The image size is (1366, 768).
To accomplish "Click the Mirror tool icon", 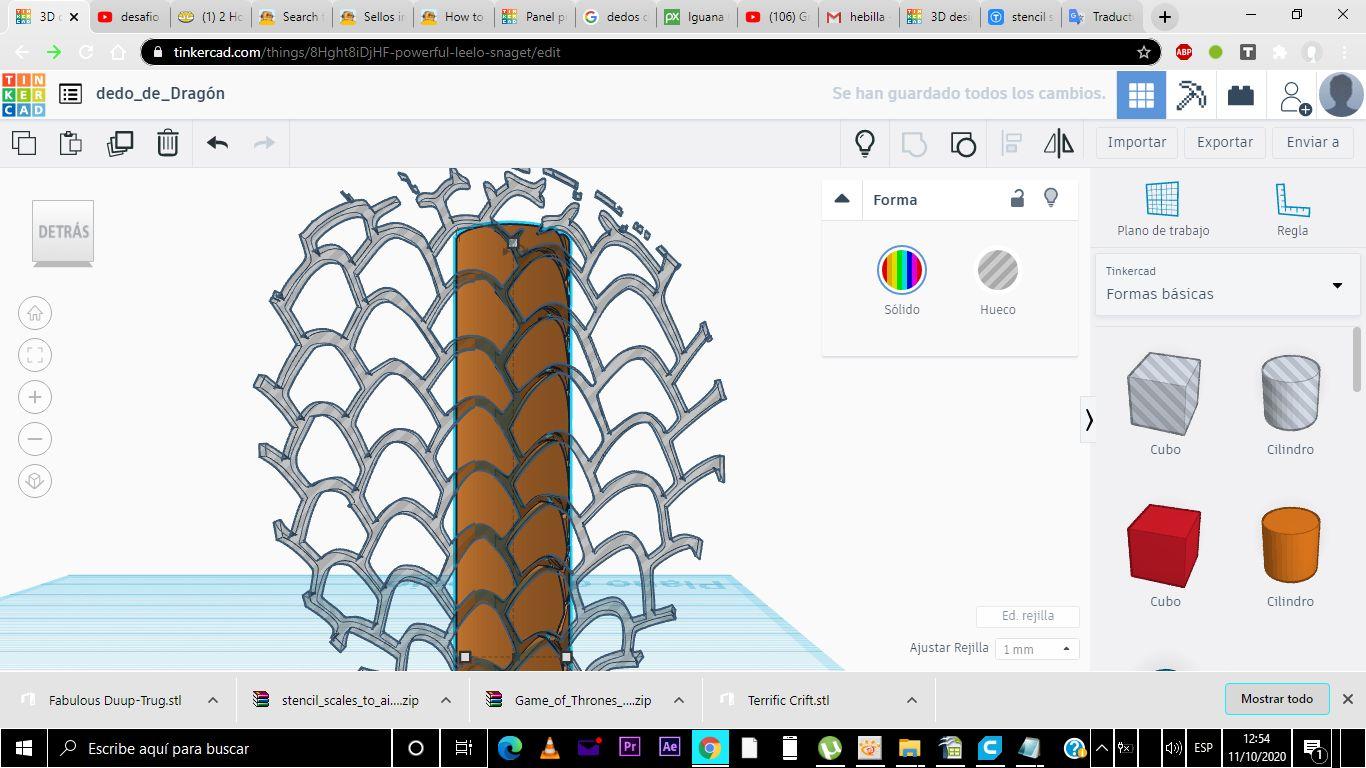I will (1058, 143).
